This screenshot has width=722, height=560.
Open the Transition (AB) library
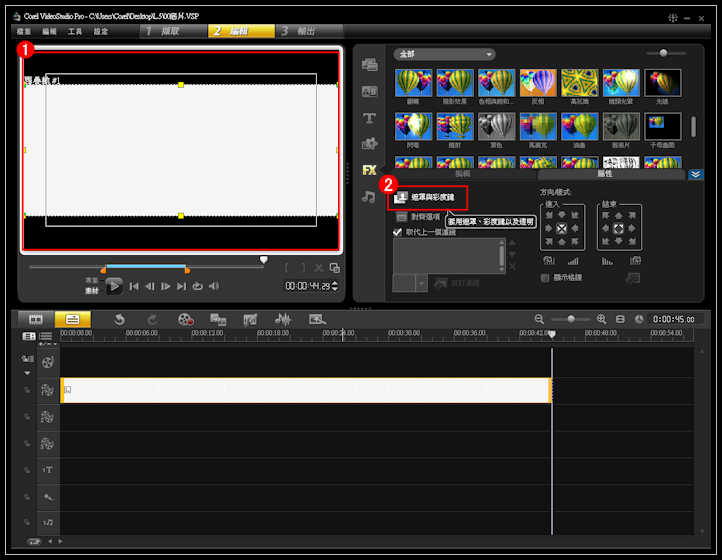tap(369, 92)
